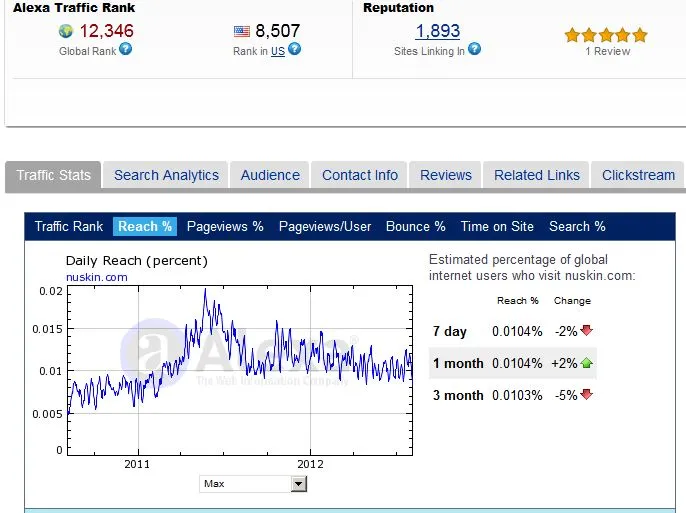Click the 2012 axis label
This screenshot has height=513, width=686.
tap(310, 464)
